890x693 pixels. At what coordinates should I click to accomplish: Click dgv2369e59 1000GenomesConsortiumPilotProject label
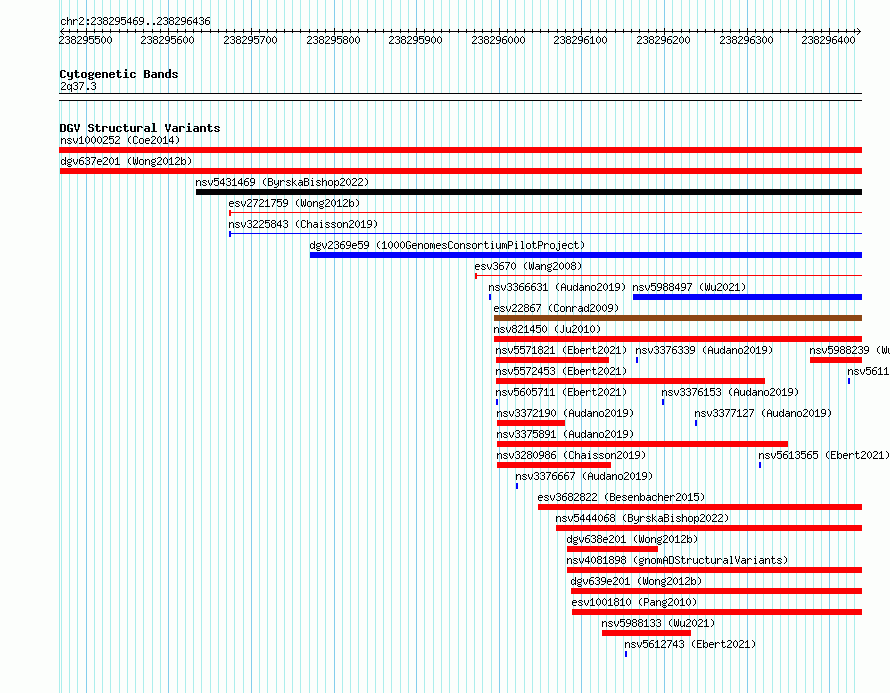pos(447,245)
